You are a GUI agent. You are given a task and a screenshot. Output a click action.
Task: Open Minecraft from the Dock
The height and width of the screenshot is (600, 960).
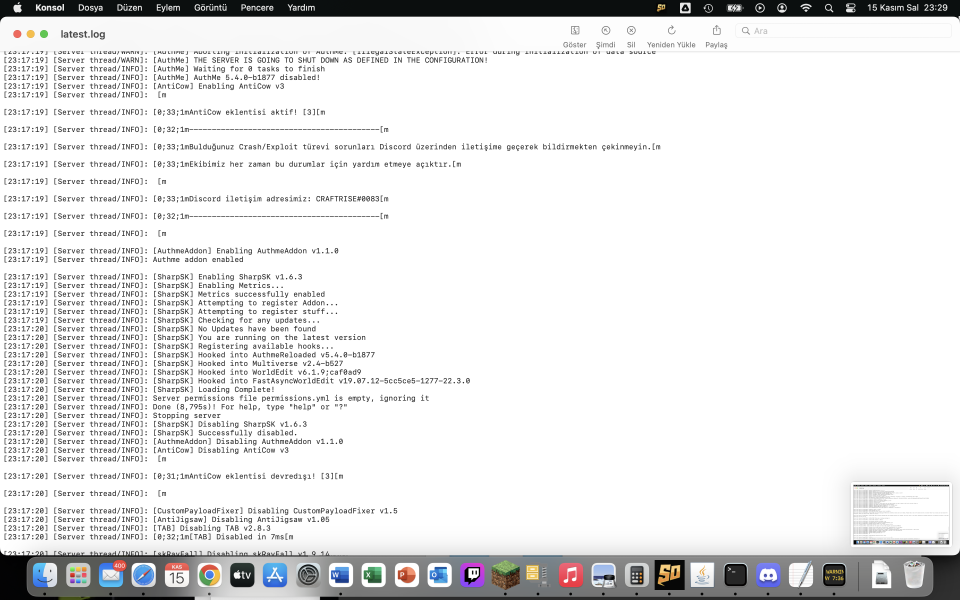504,575
